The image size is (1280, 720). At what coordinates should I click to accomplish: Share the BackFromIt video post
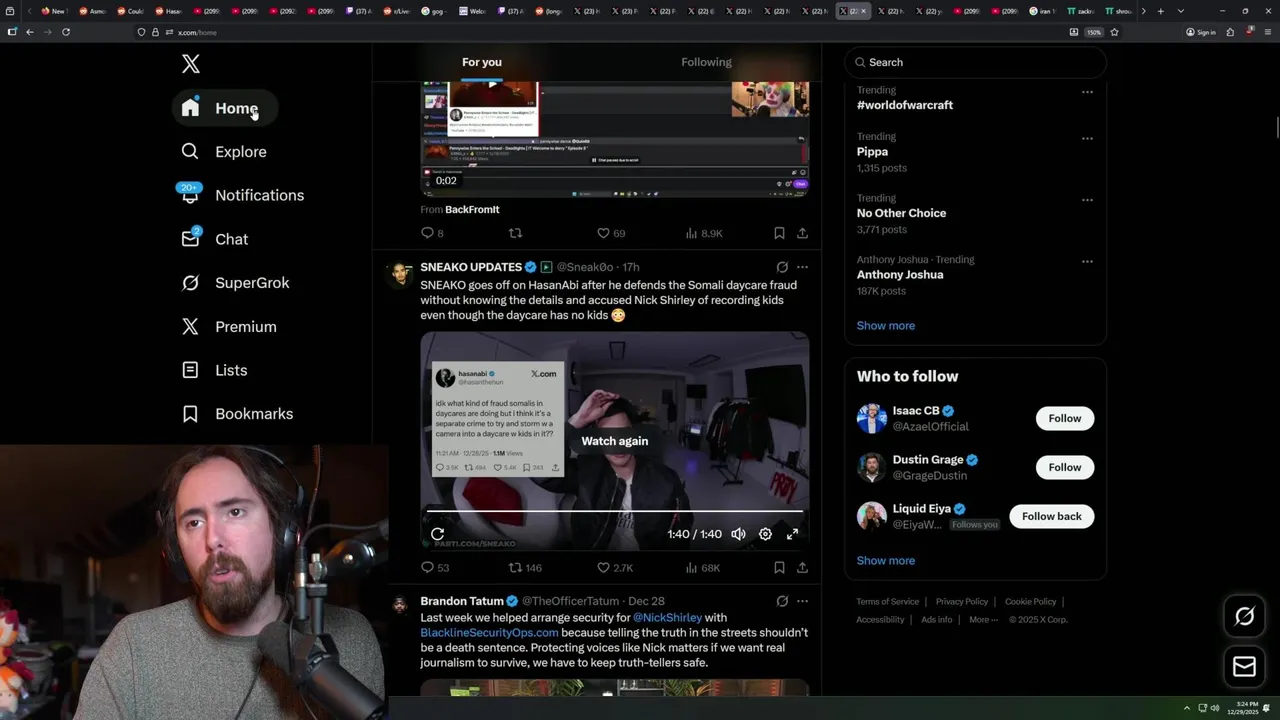click(x=802, y=233)
